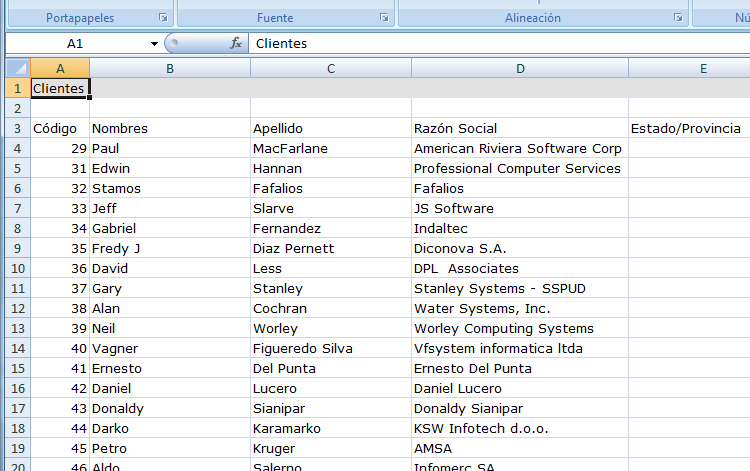Click Professional Computer Services cell
Viewport: 750px width, 471px height.
[520, 169]
